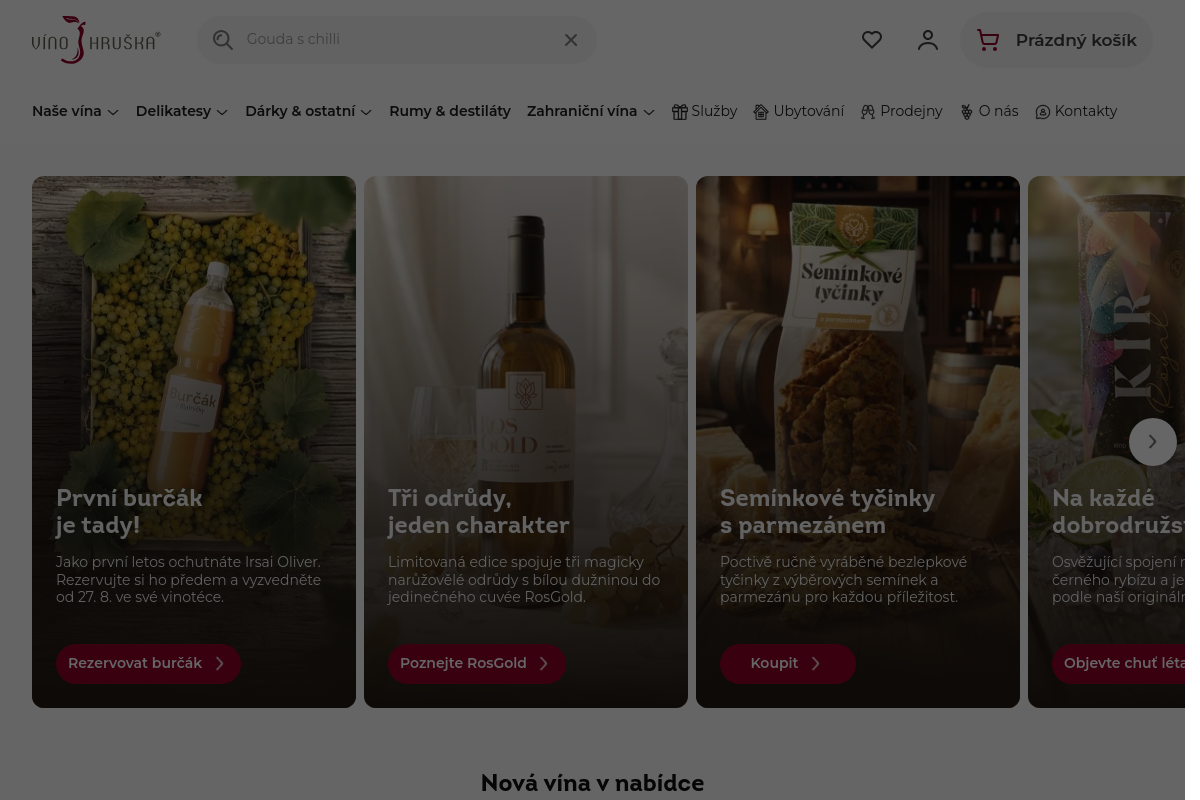
Task: Open the wishlist heart icon
Action: click(872, 40)
